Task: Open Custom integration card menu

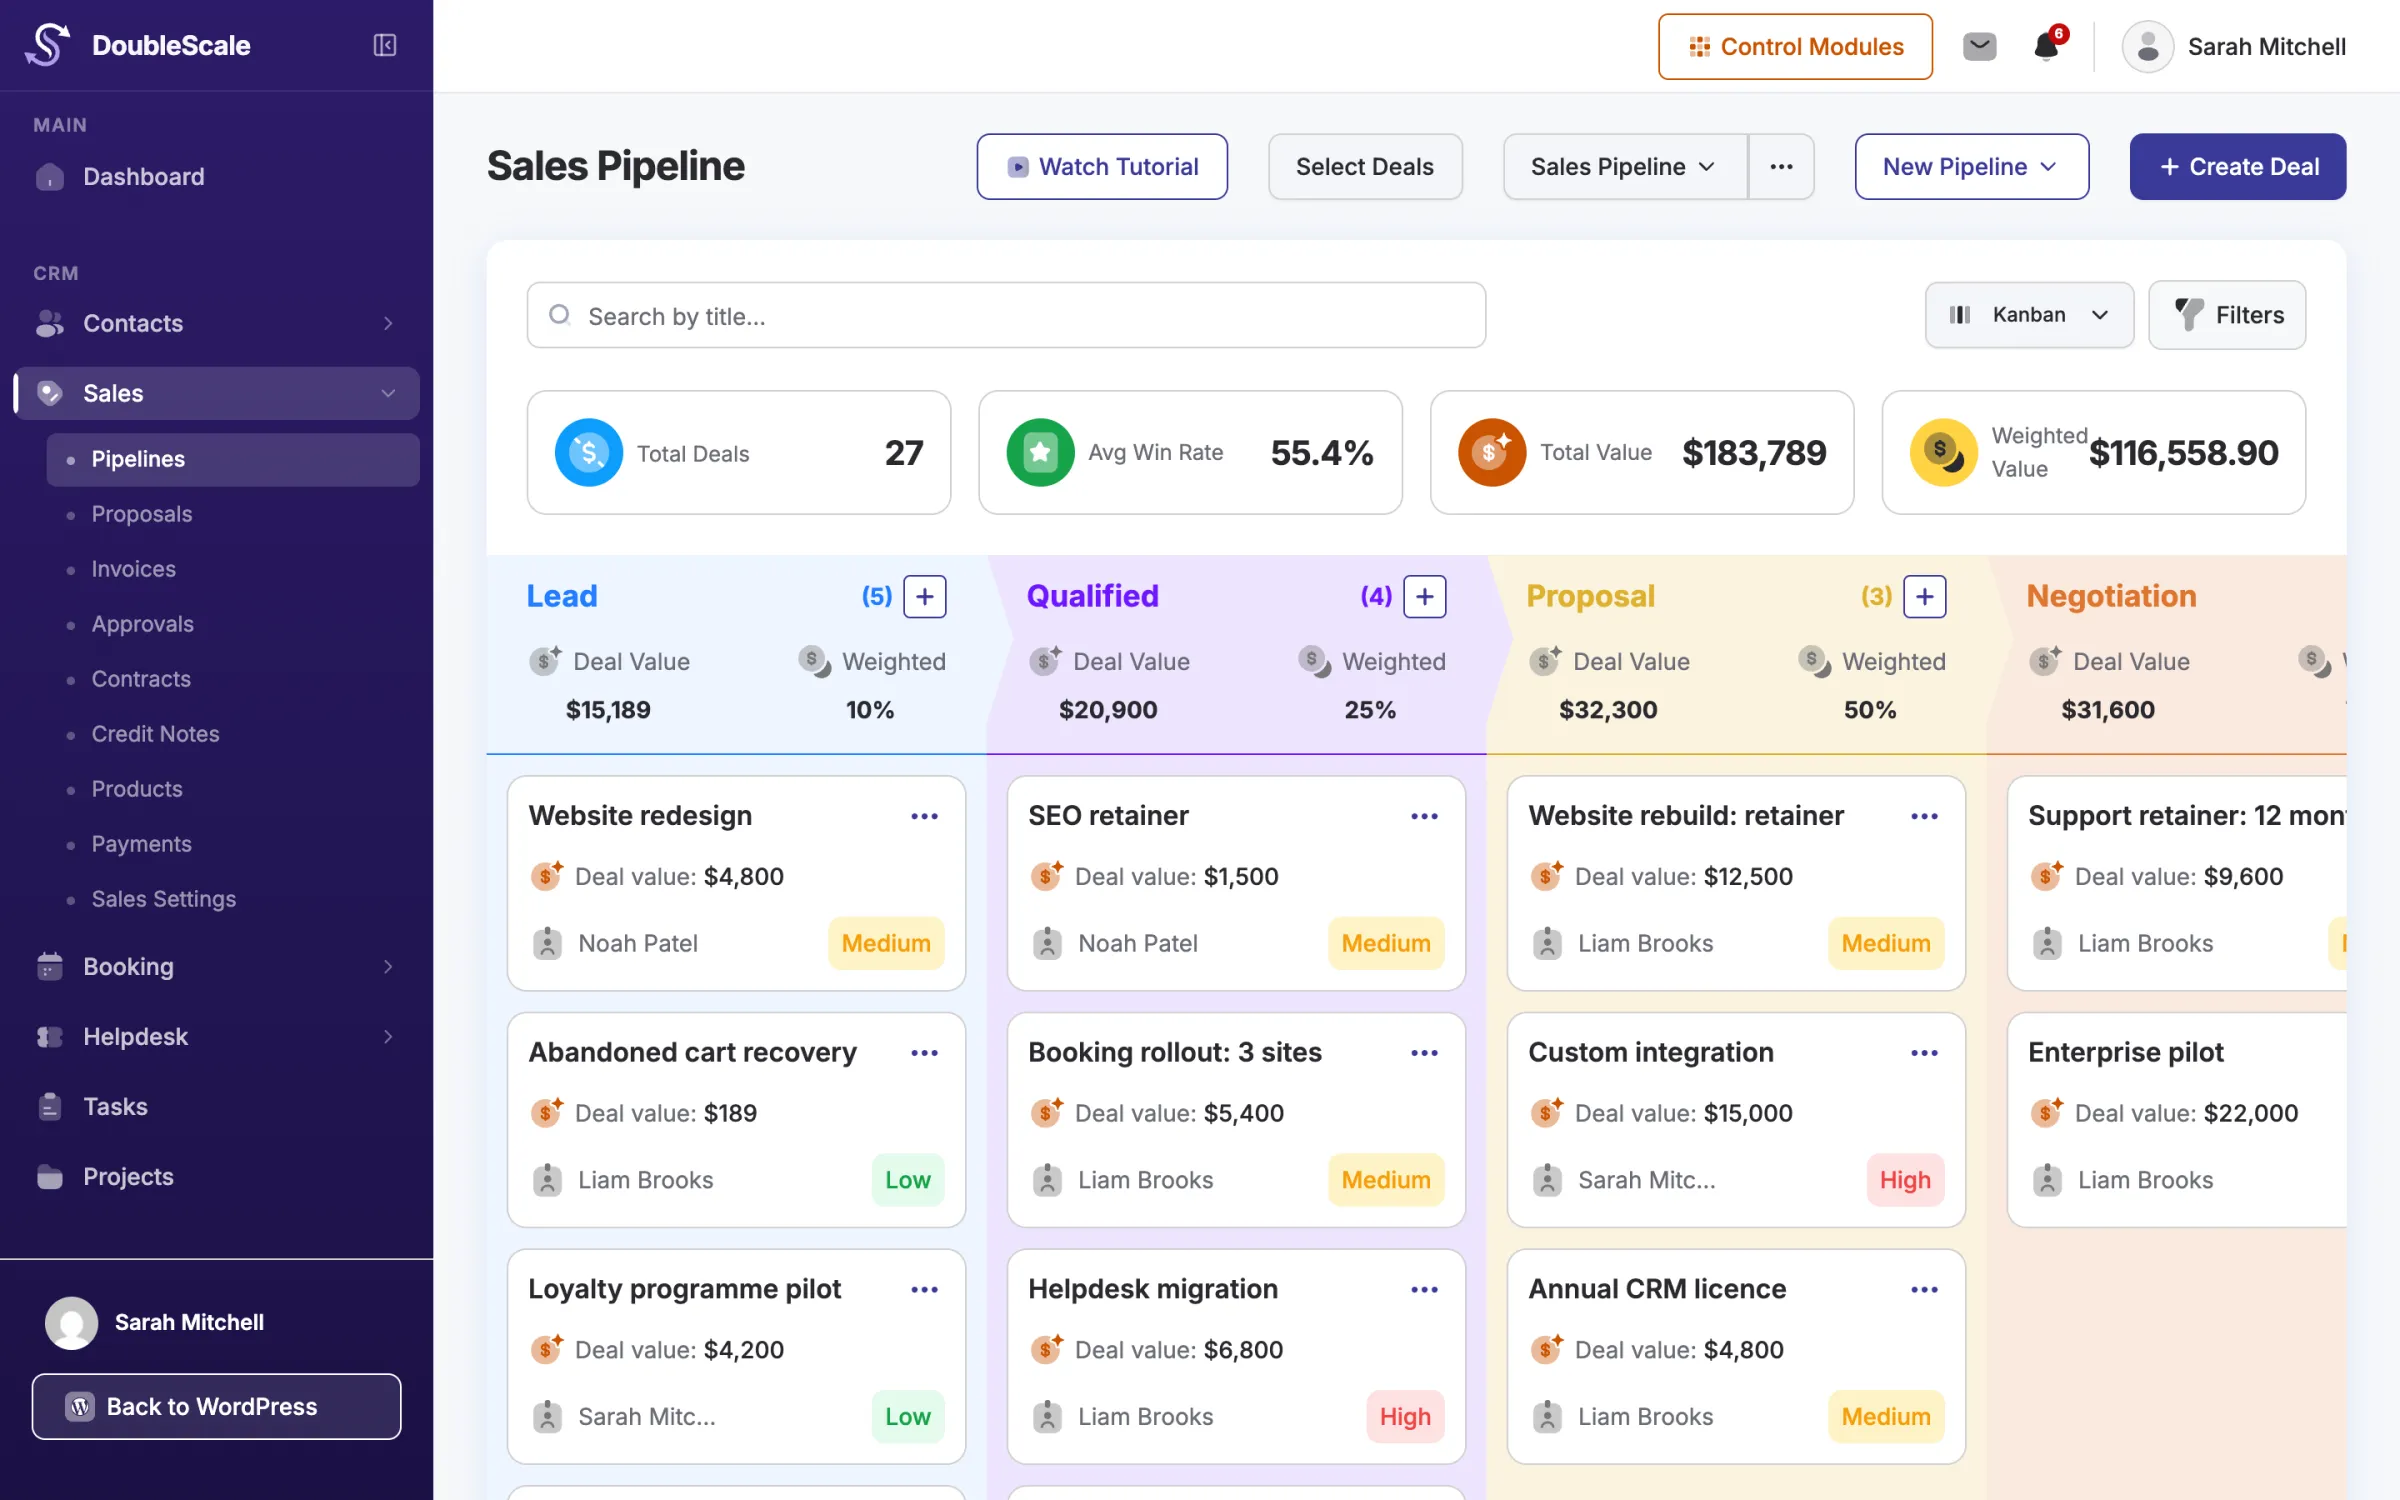Action: tap(1925, 1053)
